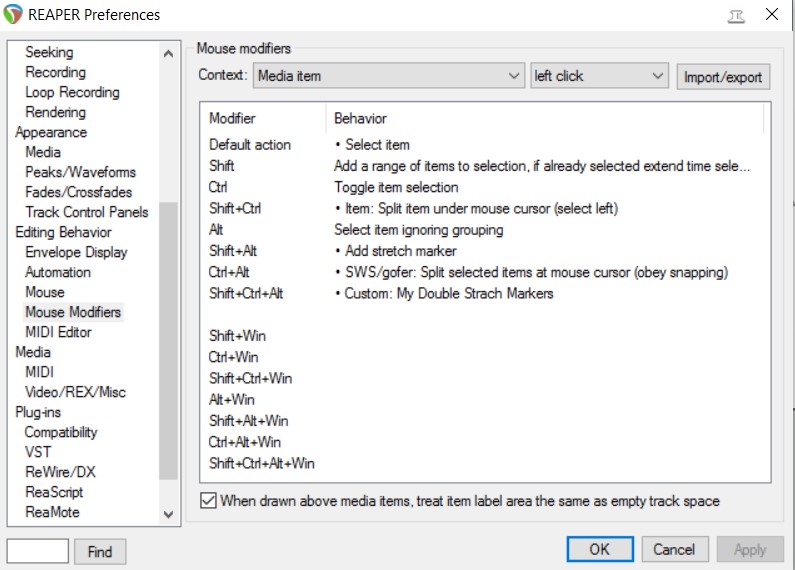Click the Import/export button
The width and height of the screenshot is (795, 570).
723,77
